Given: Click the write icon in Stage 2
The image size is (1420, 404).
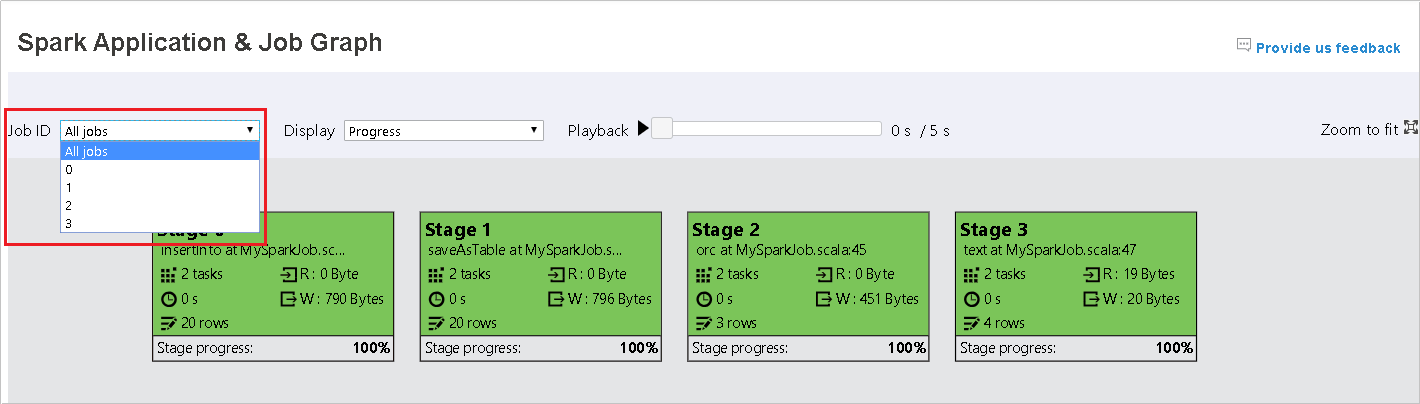Looking at the screenshot, I should [x=825, y=299].
